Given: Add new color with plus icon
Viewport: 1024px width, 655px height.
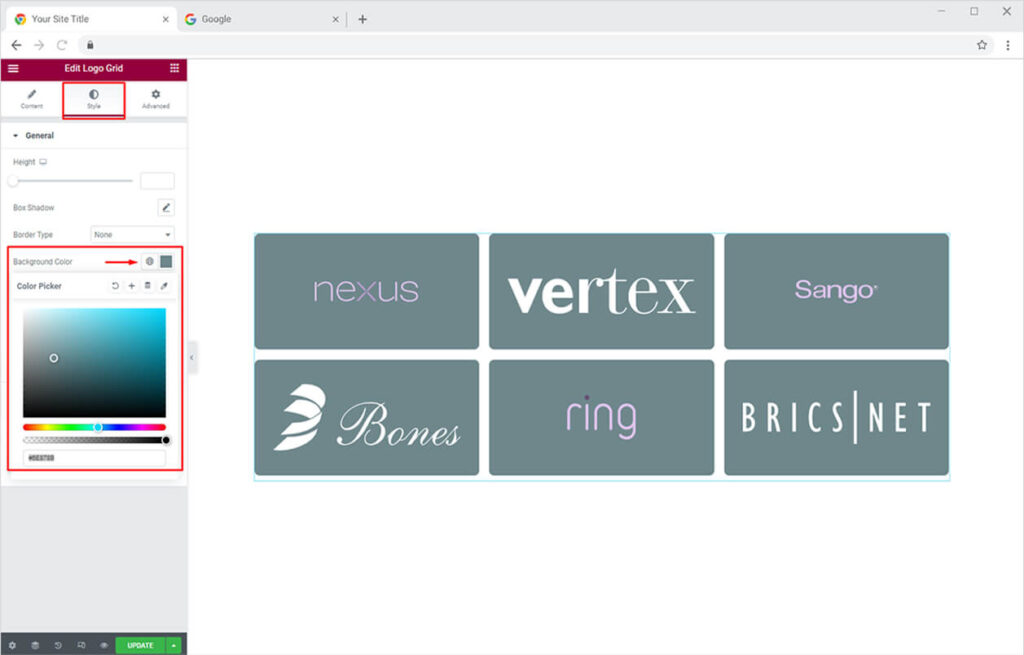Looking at the screenshot, I should tap(131, 286).
